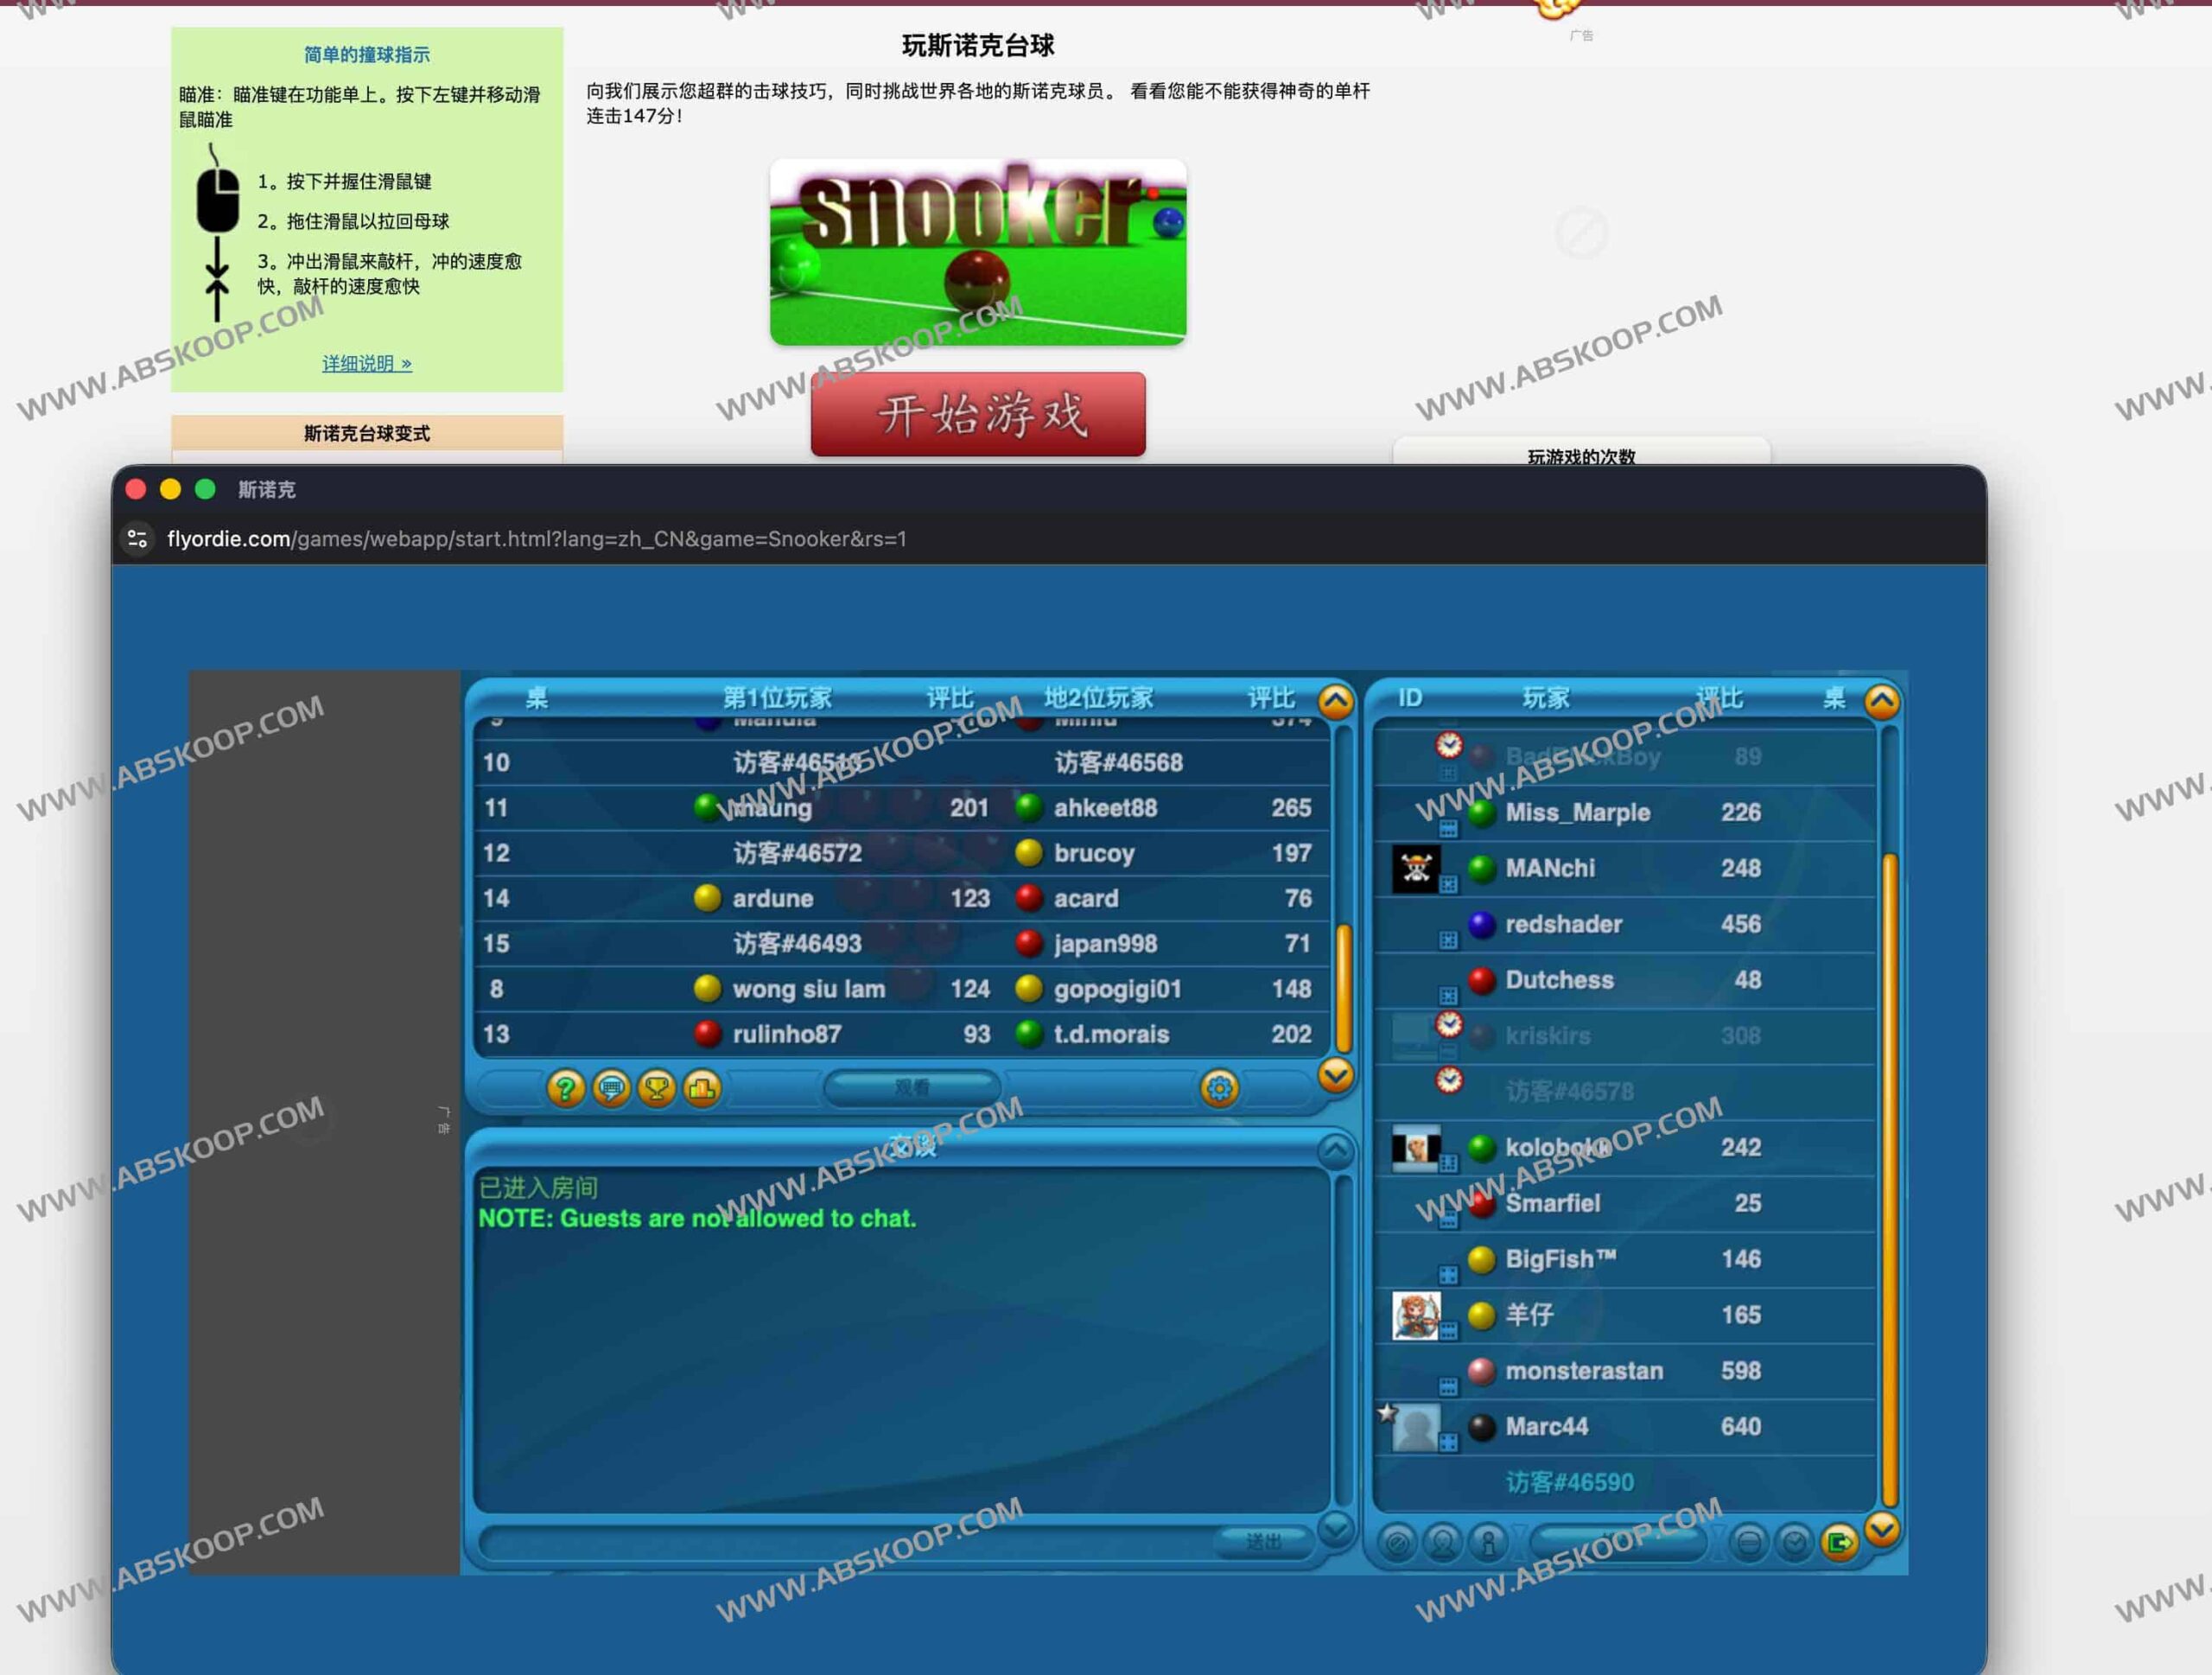Click the chat keyboard bubble icon
The height and width of the screenshot is (1675, 2212).
pyautogui.click(x=611, y=1088)
